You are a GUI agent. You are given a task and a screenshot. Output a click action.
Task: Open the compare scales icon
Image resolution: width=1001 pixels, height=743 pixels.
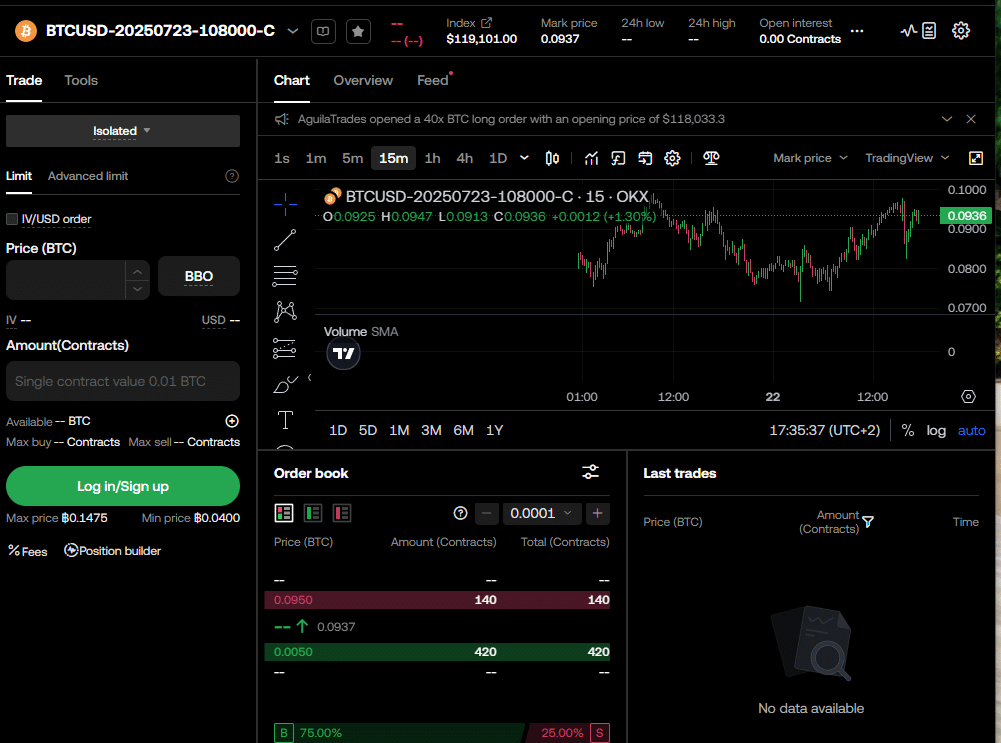tap(711, 158)
